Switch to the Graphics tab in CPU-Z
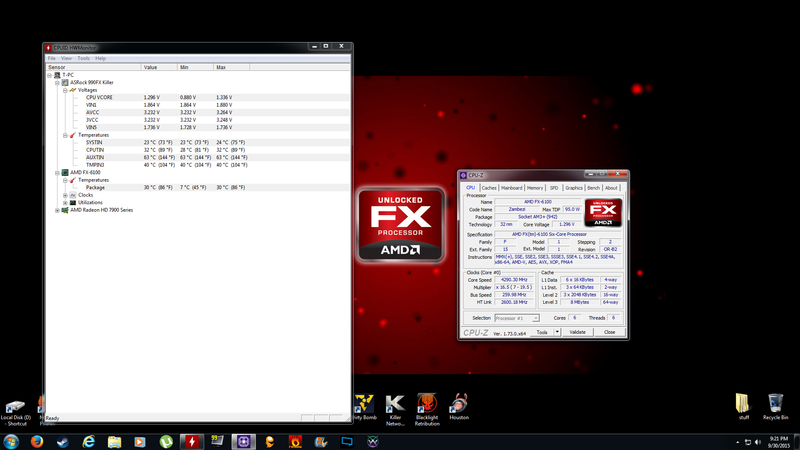This screenshot has width=800, height=450. point(573,188)
